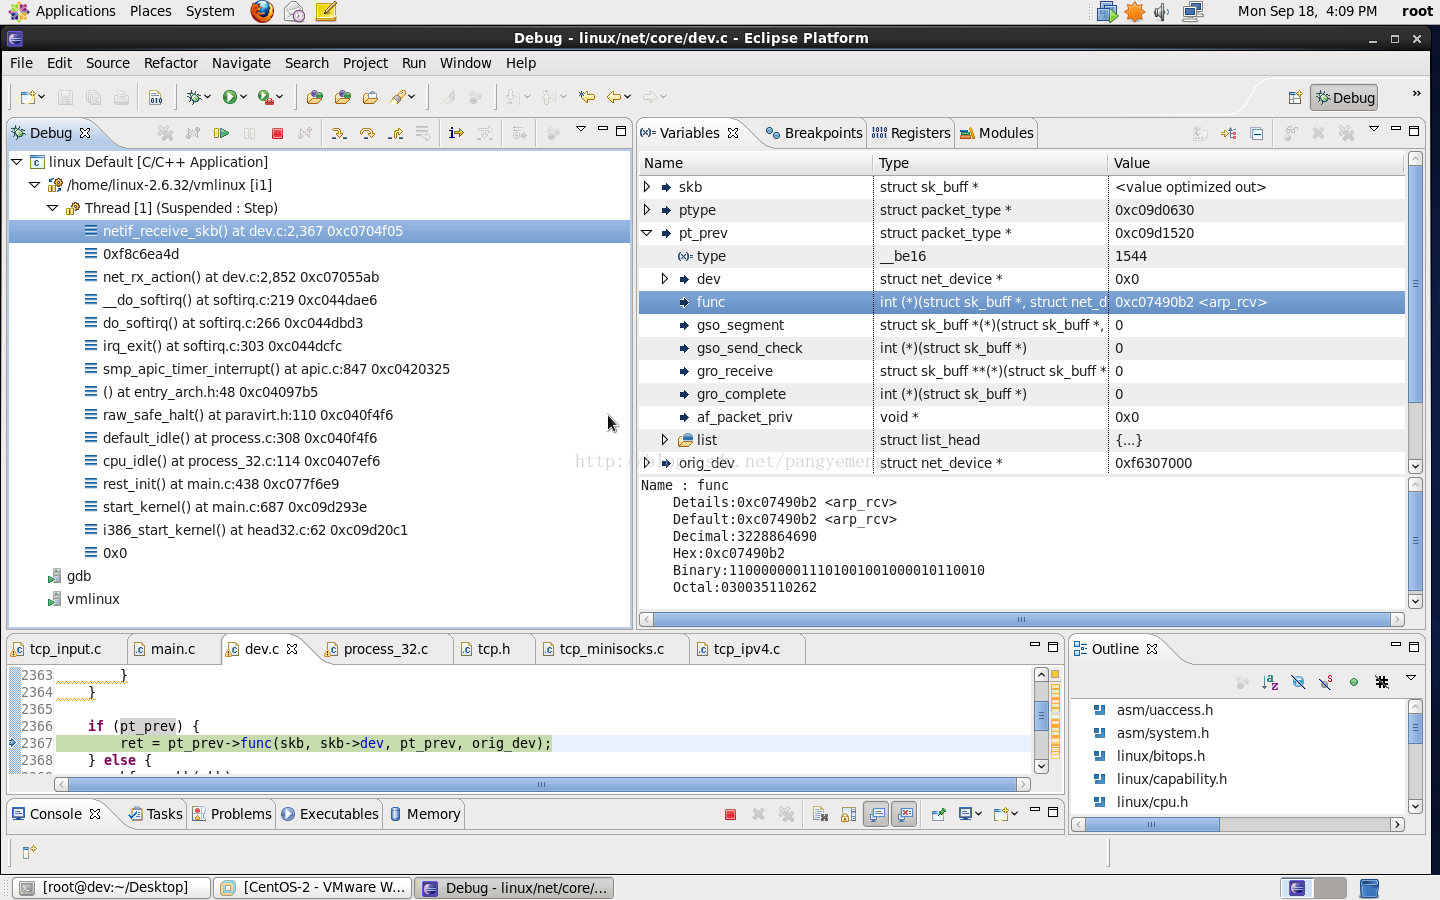Screen dimensions: 1440x900
Task: Open the Navigate menu
Action: (x=241, y=63)
